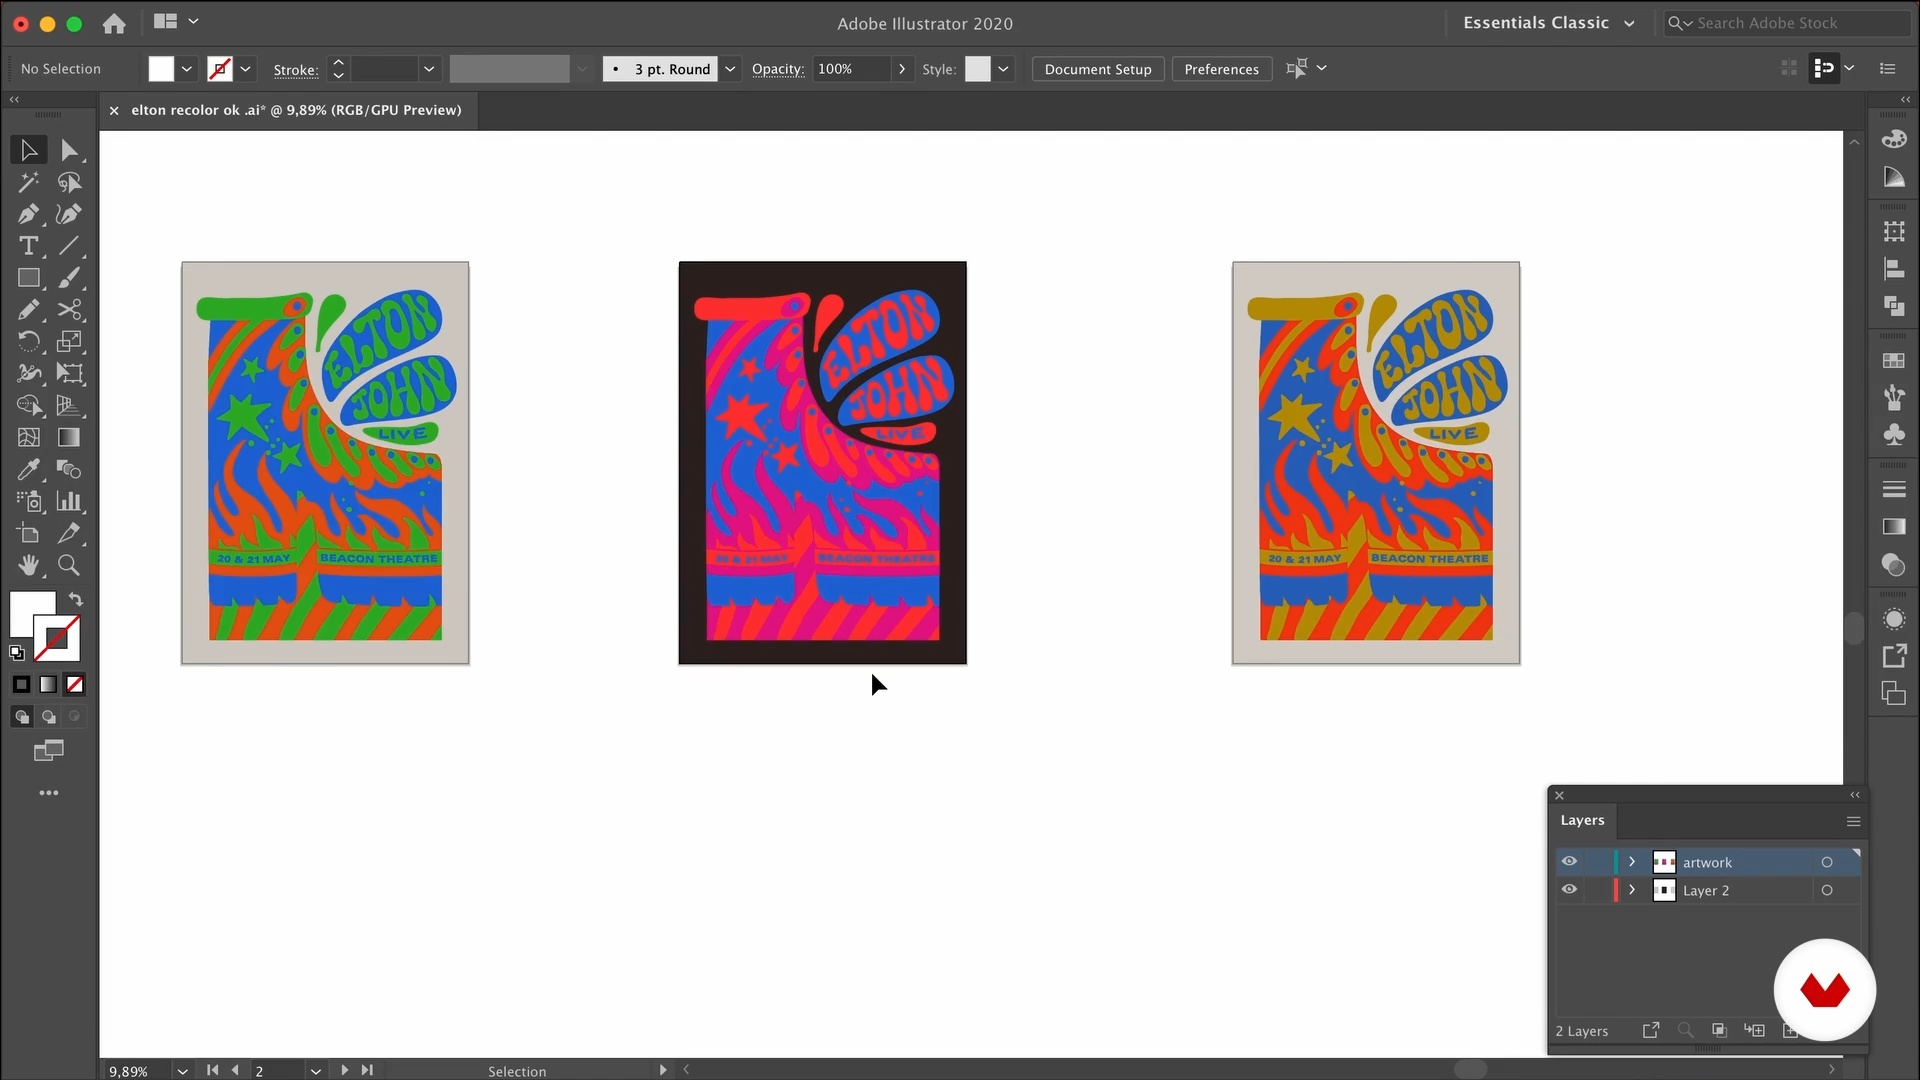The height and width of the screenshot is (1080, 1920).
Task: Select the Selection tool arrow
Action: [x=28, y=150]
